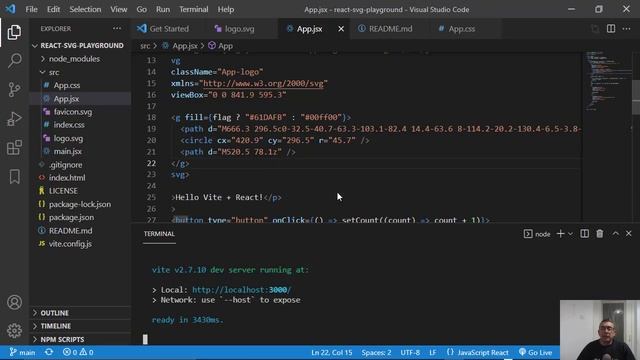Open the Manage gear icon

pos(14,330)
